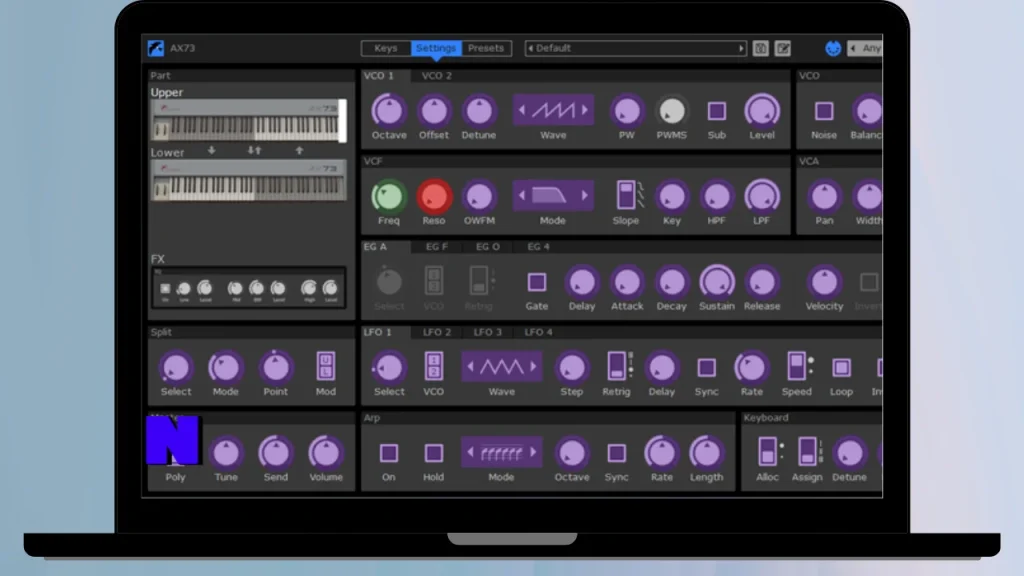Select next Arp Mode arrow
The height and width of the screenshot is (576, 1024).
(x=534, y=452)
